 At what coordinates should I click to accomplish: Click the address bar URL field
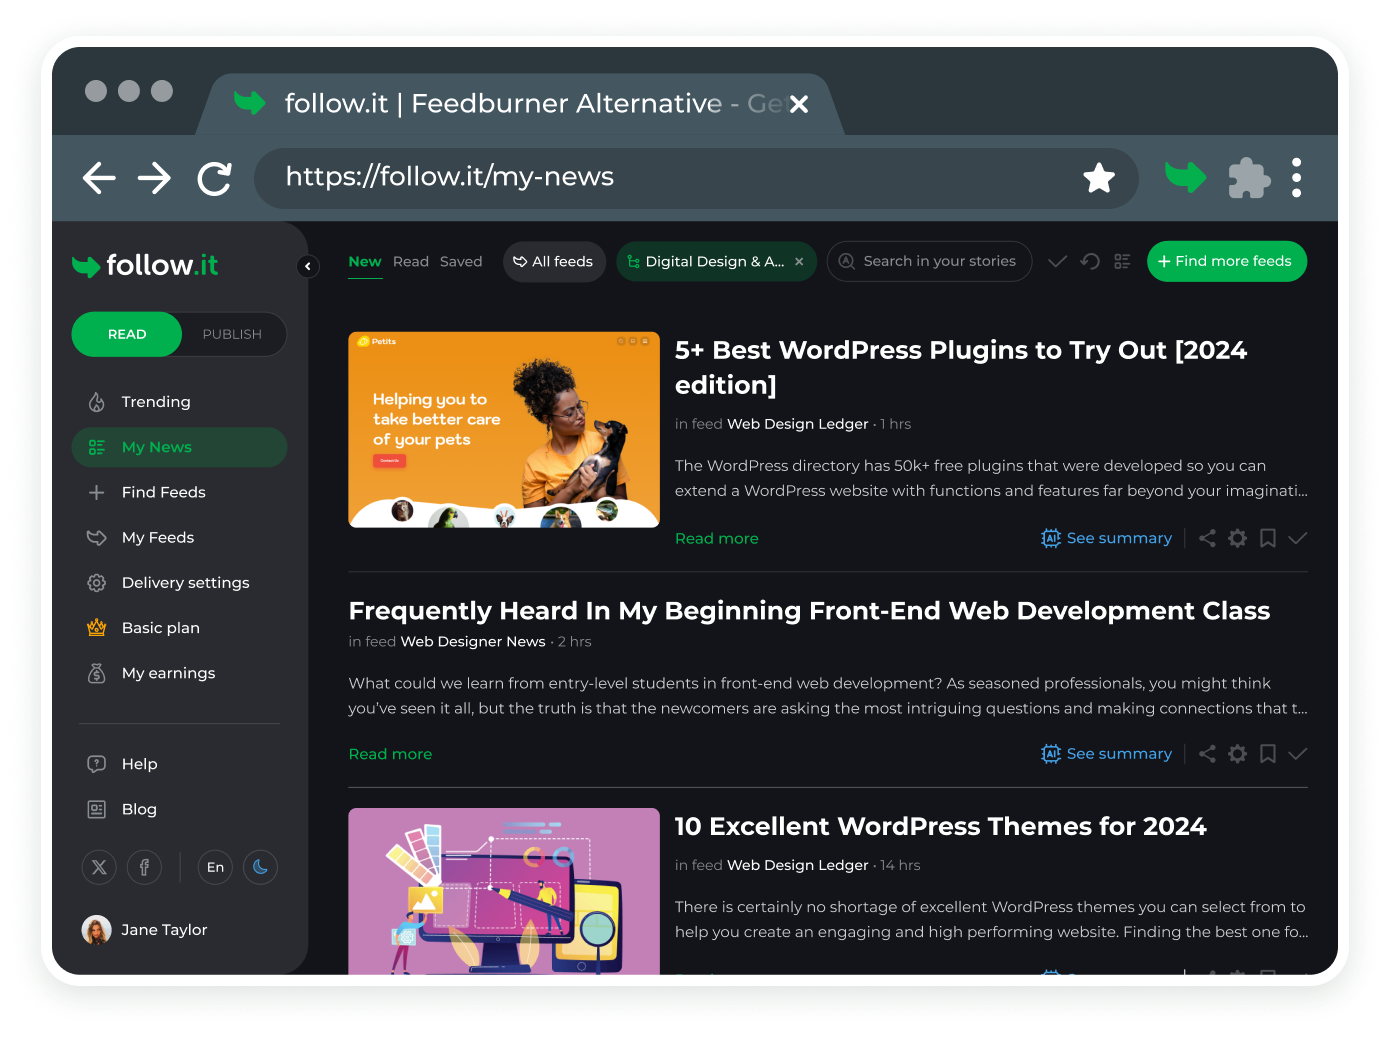click(696, 178)
